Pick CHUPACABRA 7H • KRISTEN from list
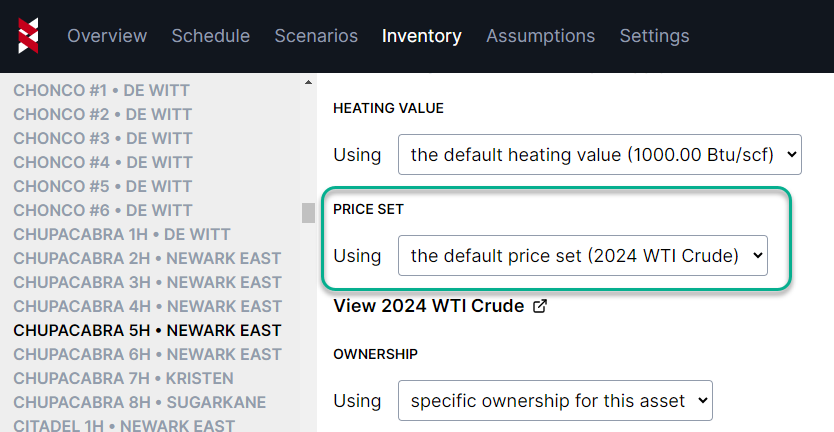 (x=123, y=378)
